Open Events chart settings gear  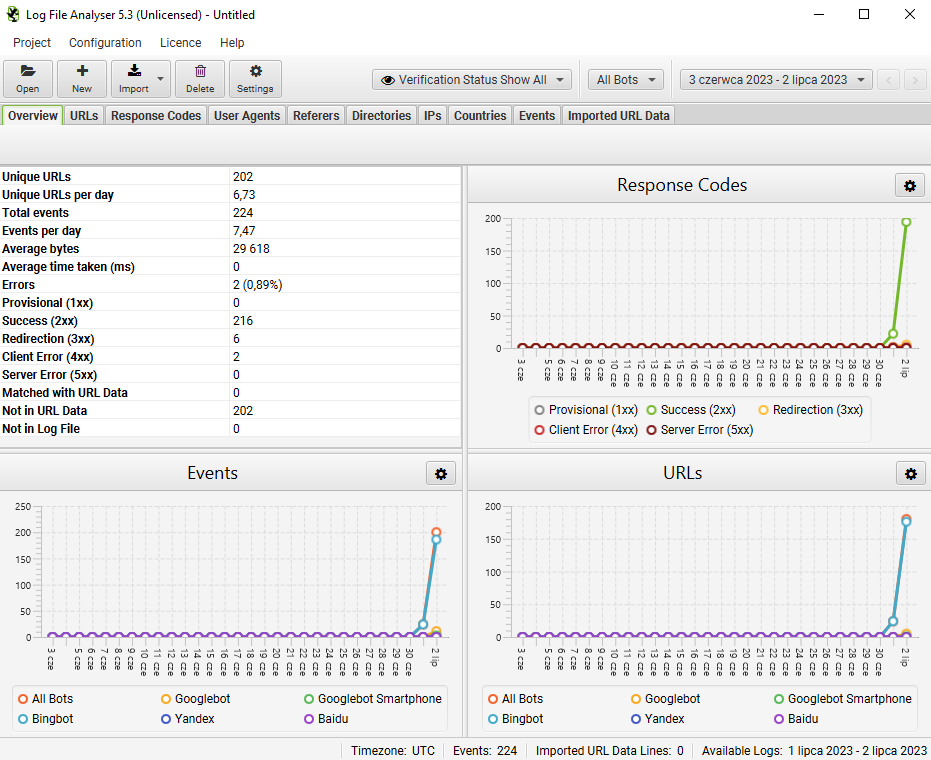tap(441, 474)
